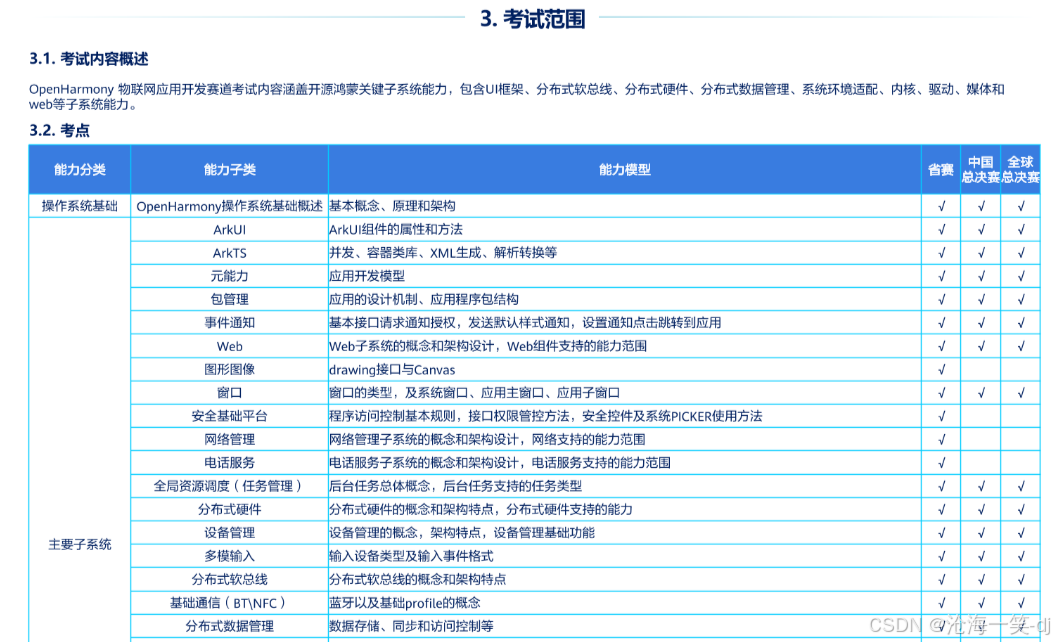Click the paragraph beginning 'OpenHarmony 物联网应用开发赛道'
Viewport: 1055px width, 642px height.
[517, 97]
